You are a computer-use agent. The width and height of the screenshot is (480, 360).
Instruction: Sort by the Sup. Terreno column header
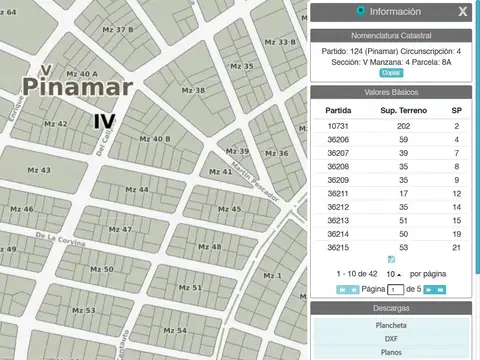403,110
